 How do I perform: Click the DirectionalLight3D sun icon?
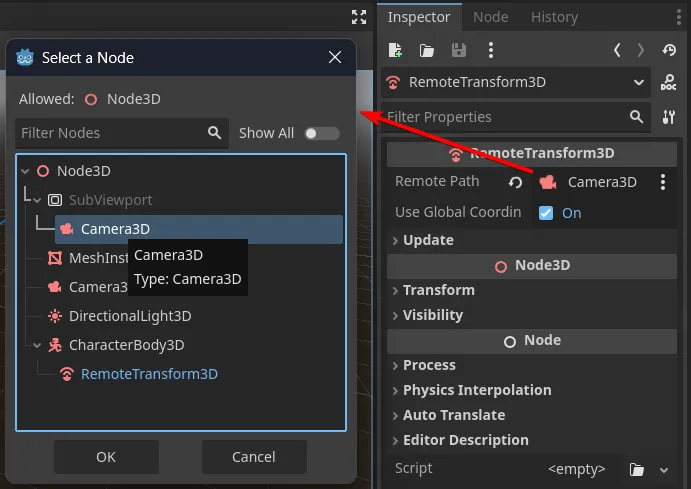click(x=55, y=316)
